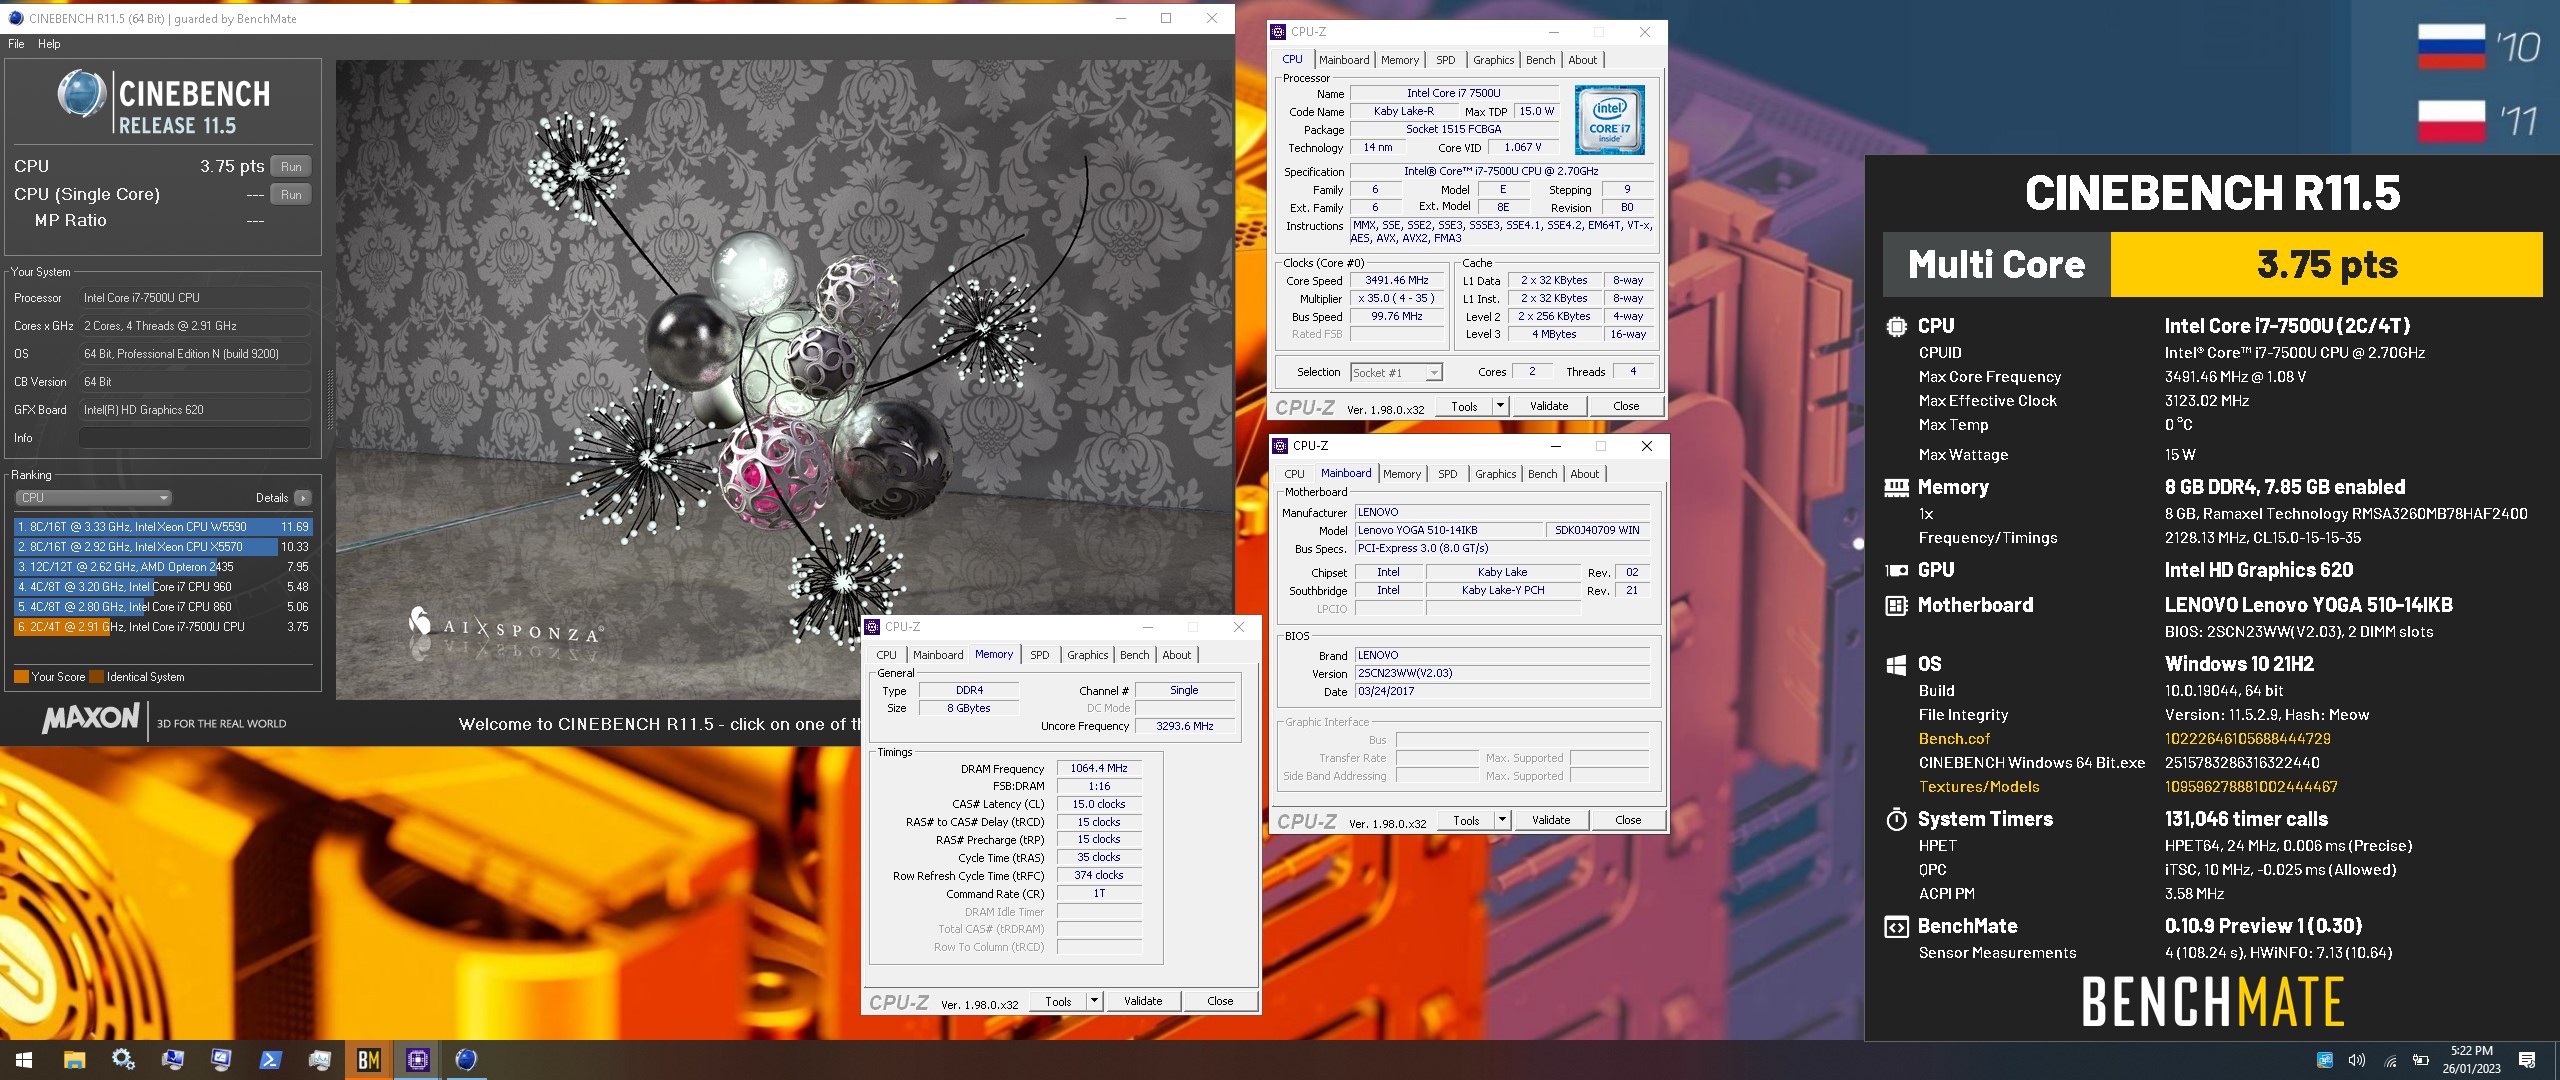Click the Windows OS icon in BenchMate panel
Image resolution: width=2560 pixels, height=1080 pixels.
[x=1896, y=665]
